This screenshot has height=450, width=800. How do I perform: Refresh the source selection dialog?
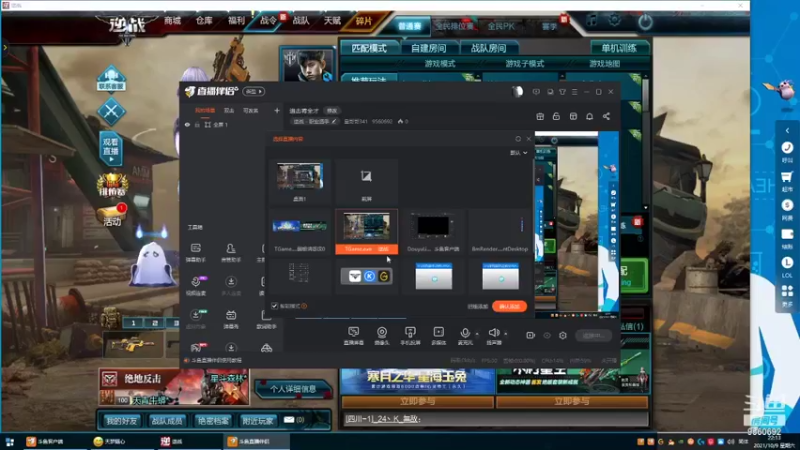[x=518, y=139]
